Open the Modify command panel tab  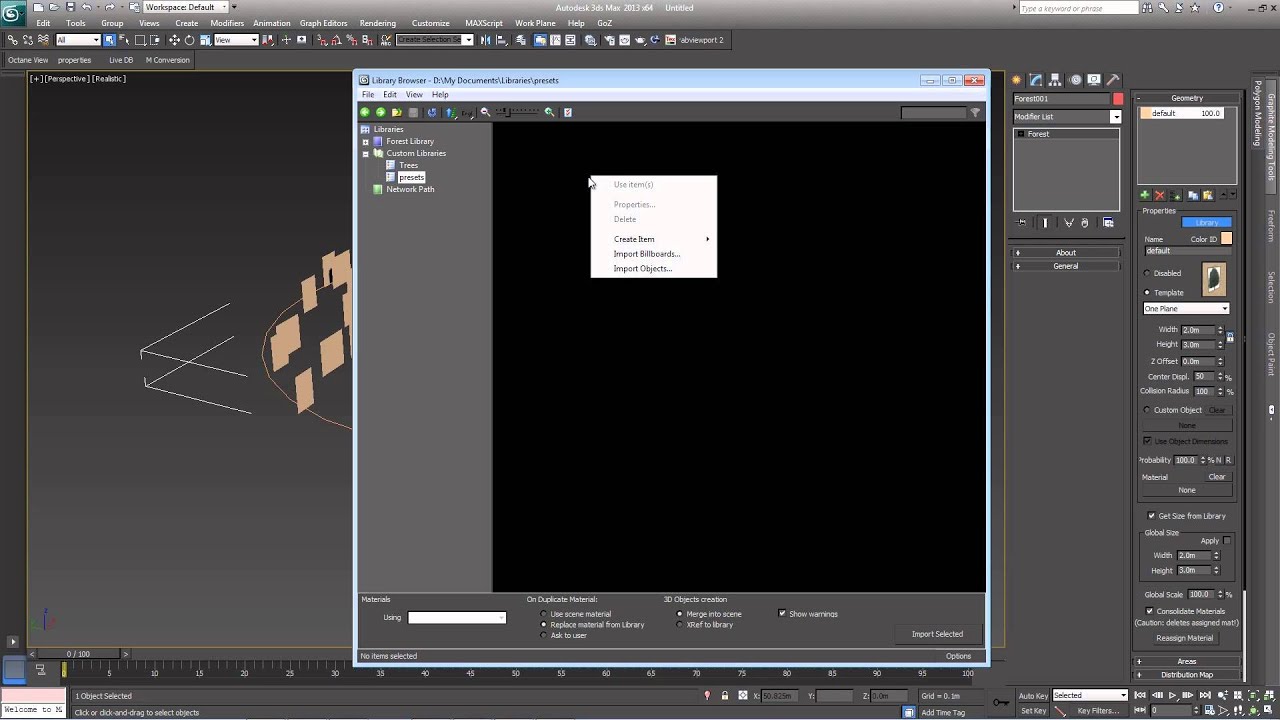click(x=1036, y=80)
